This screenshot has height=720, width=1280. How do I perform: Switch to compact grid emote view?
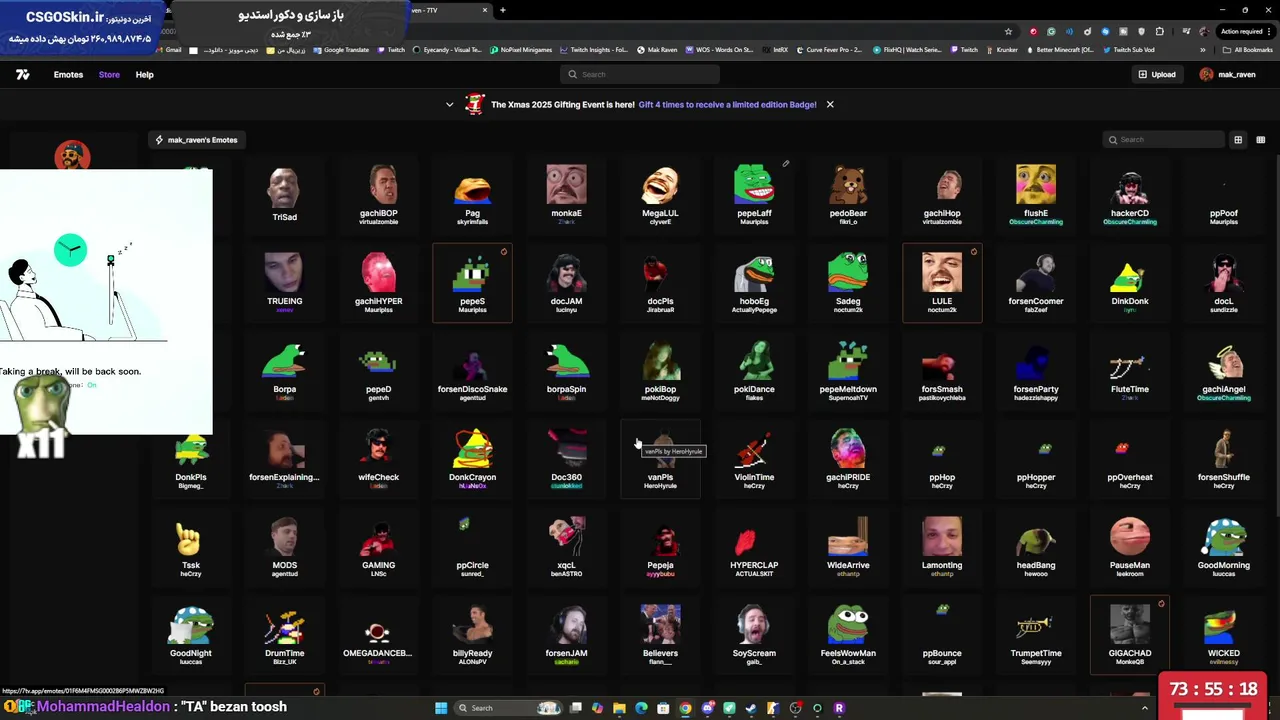[1260, 140]
